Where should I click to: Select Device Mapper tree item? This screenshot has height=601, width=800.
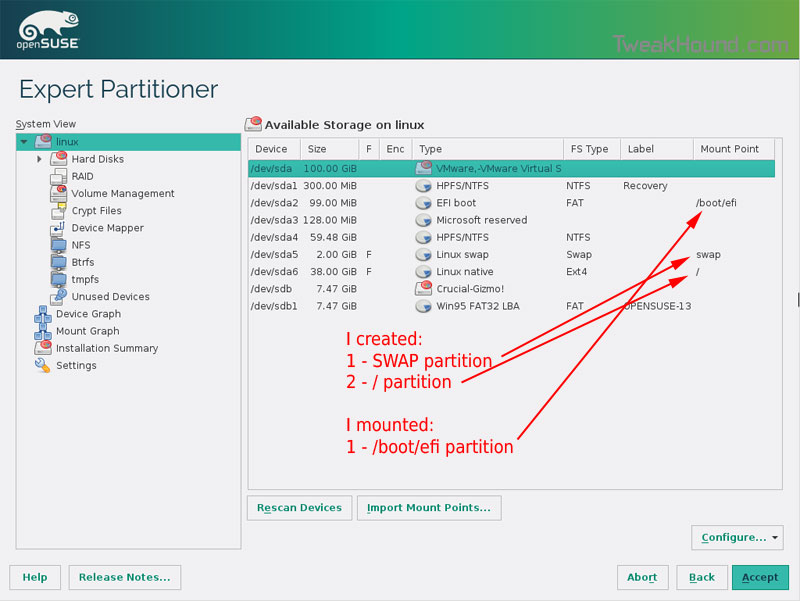pyautogui.click(x=108, y=228)
